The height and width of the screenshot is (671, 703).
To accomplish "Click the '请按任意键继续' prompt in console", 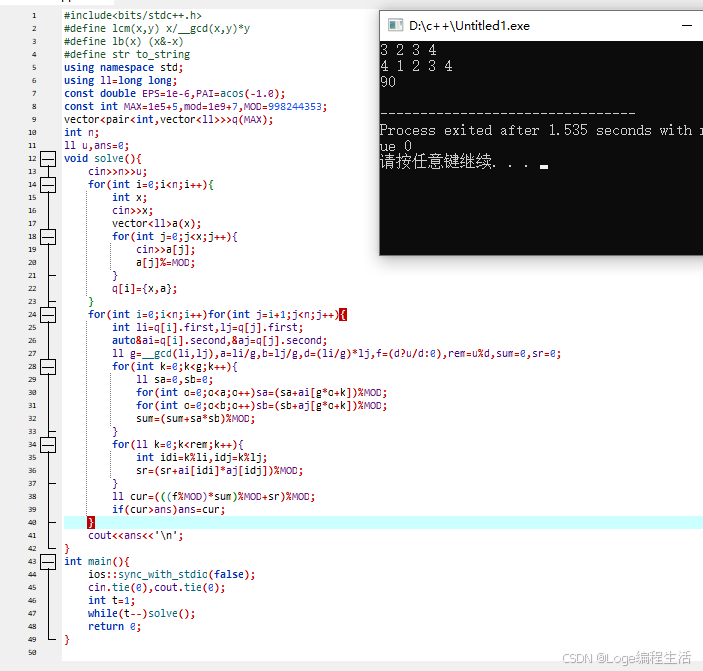I will pyautogui.click(x=438, y=161).
